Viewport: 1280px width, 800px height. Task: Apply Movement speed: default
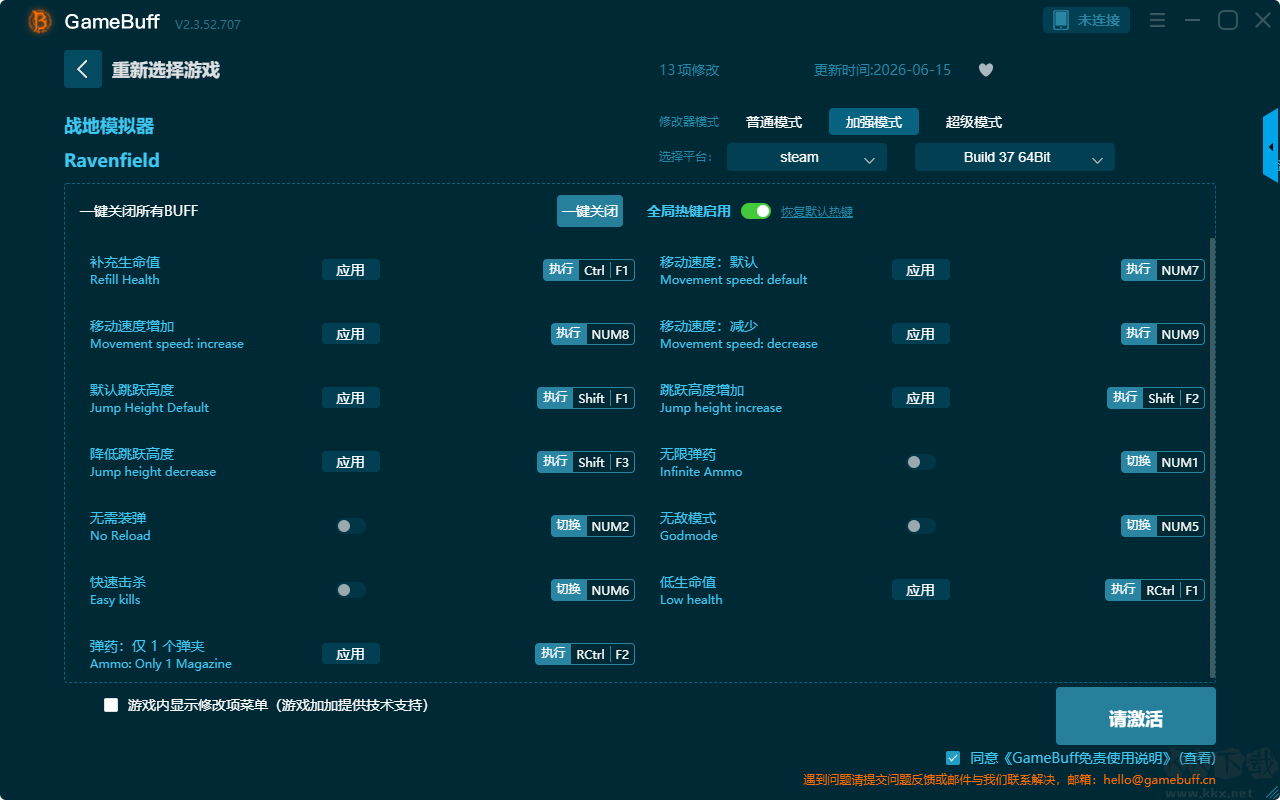pos(920,270)
